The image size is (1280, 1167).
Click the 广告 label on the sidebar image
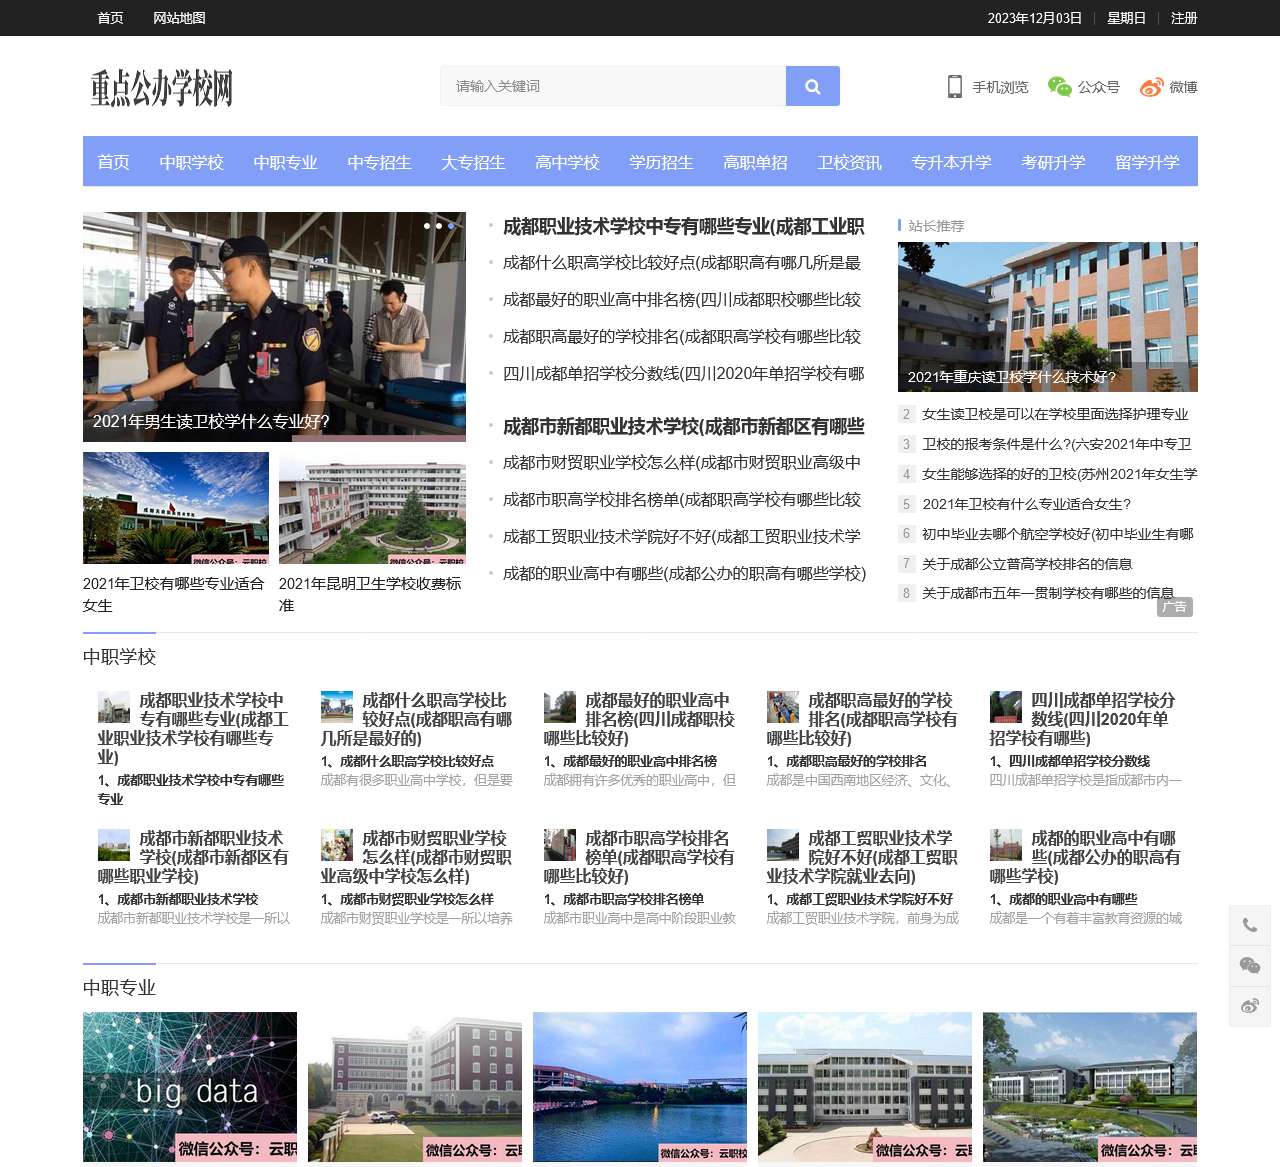coord(1175,607)
